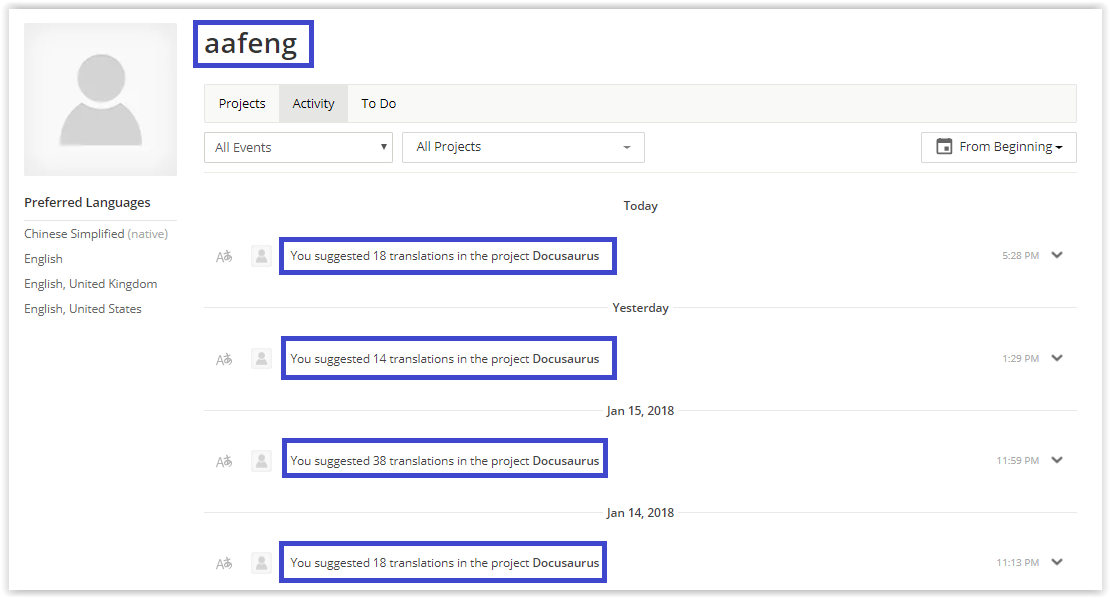
Task: Expand the 5:28 PM activity entry
Action: pyautogui.click(x=1057, y=255)
